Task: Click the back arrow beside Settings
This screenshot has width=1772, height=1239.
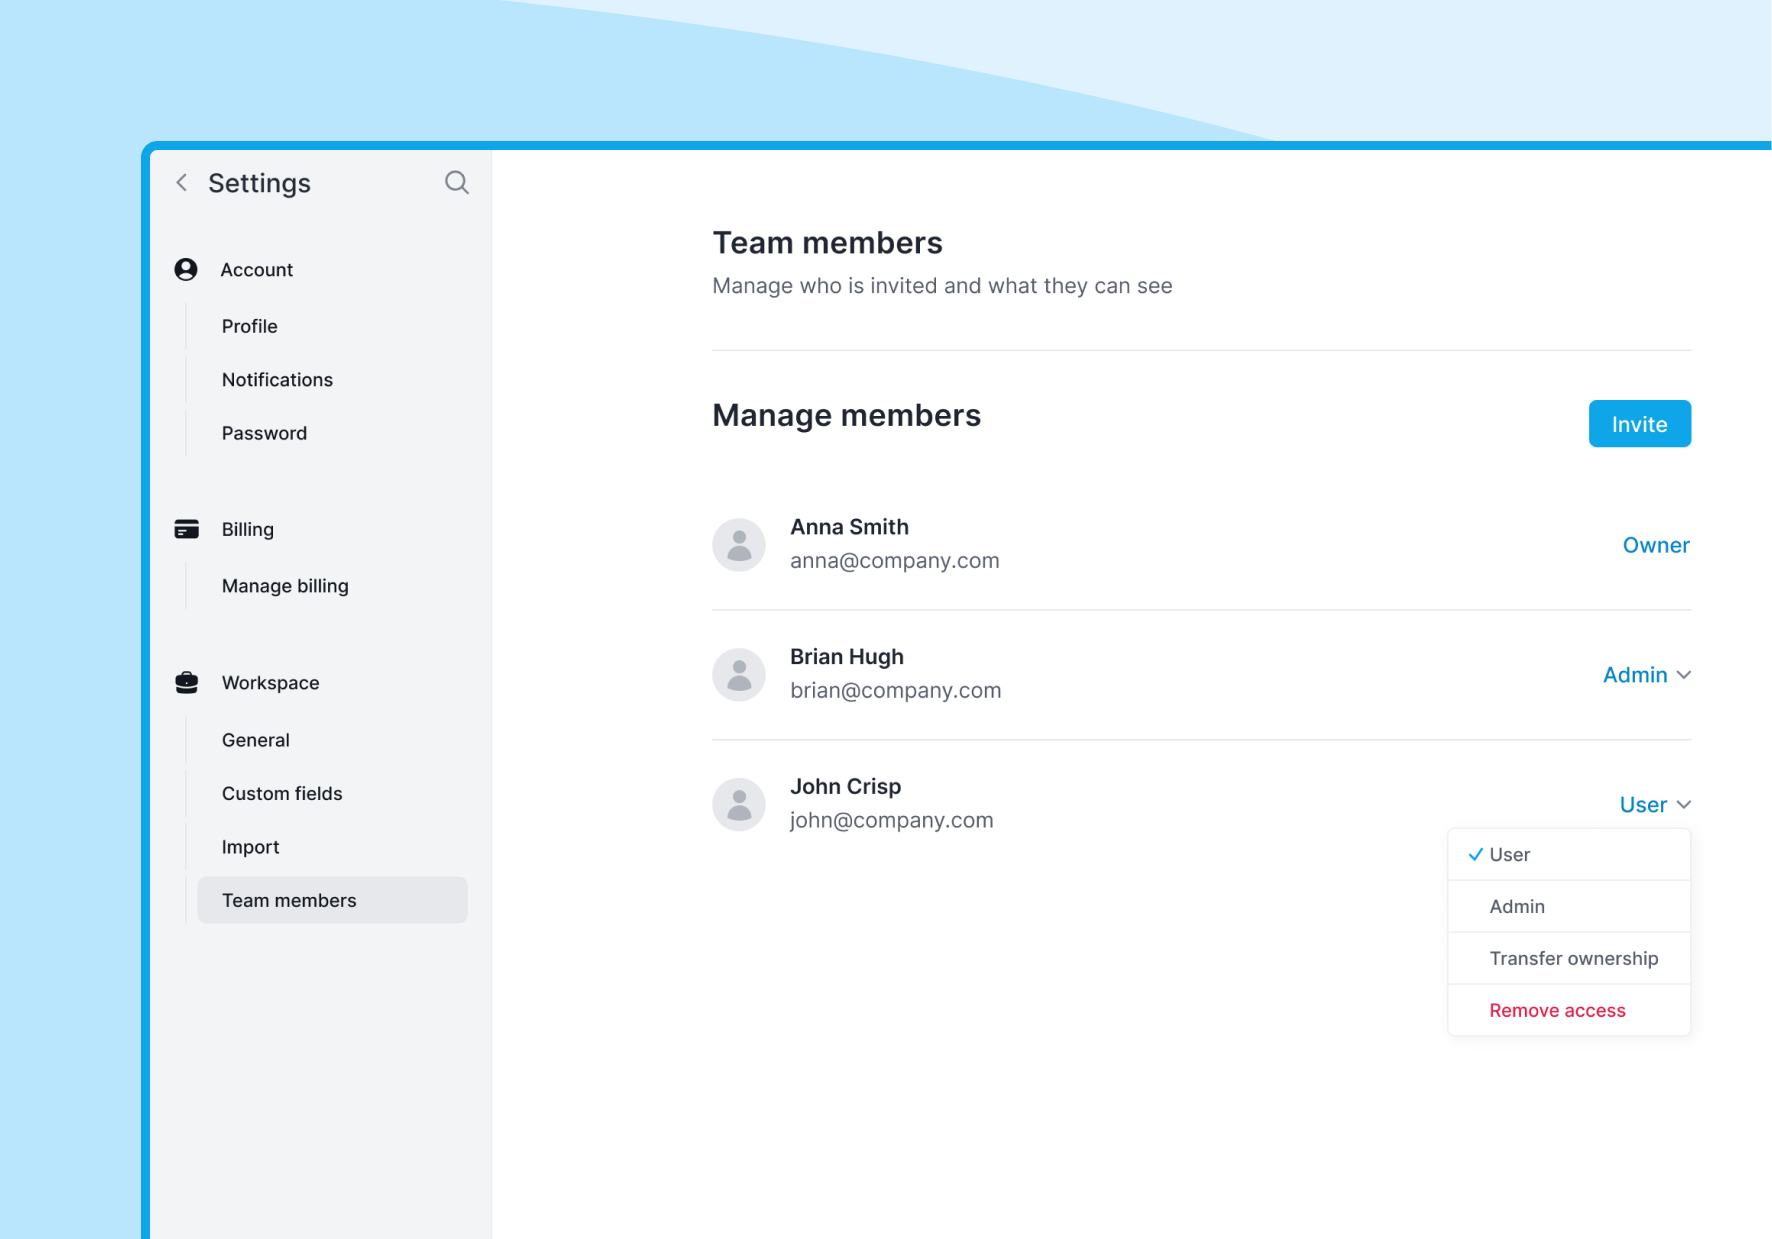Action: tap(181, 182)
